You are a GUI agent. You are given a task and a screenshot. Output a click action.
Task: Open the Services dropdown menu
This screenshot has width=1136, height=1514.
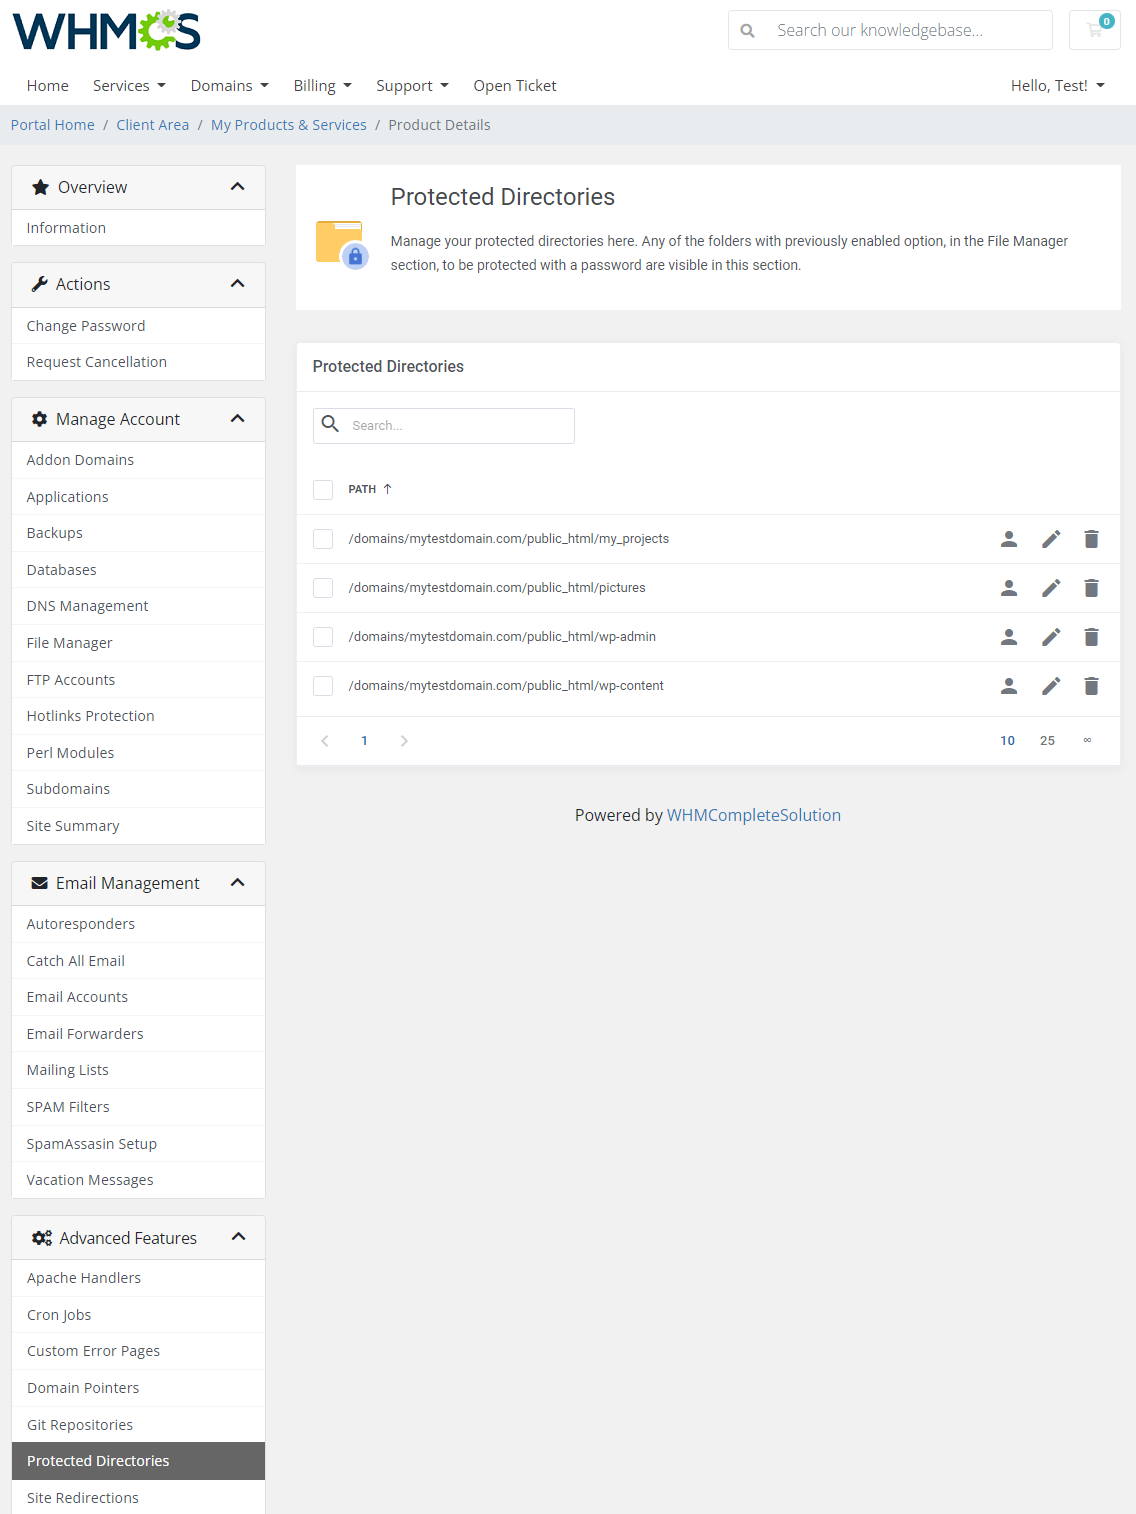pos(129,86)
